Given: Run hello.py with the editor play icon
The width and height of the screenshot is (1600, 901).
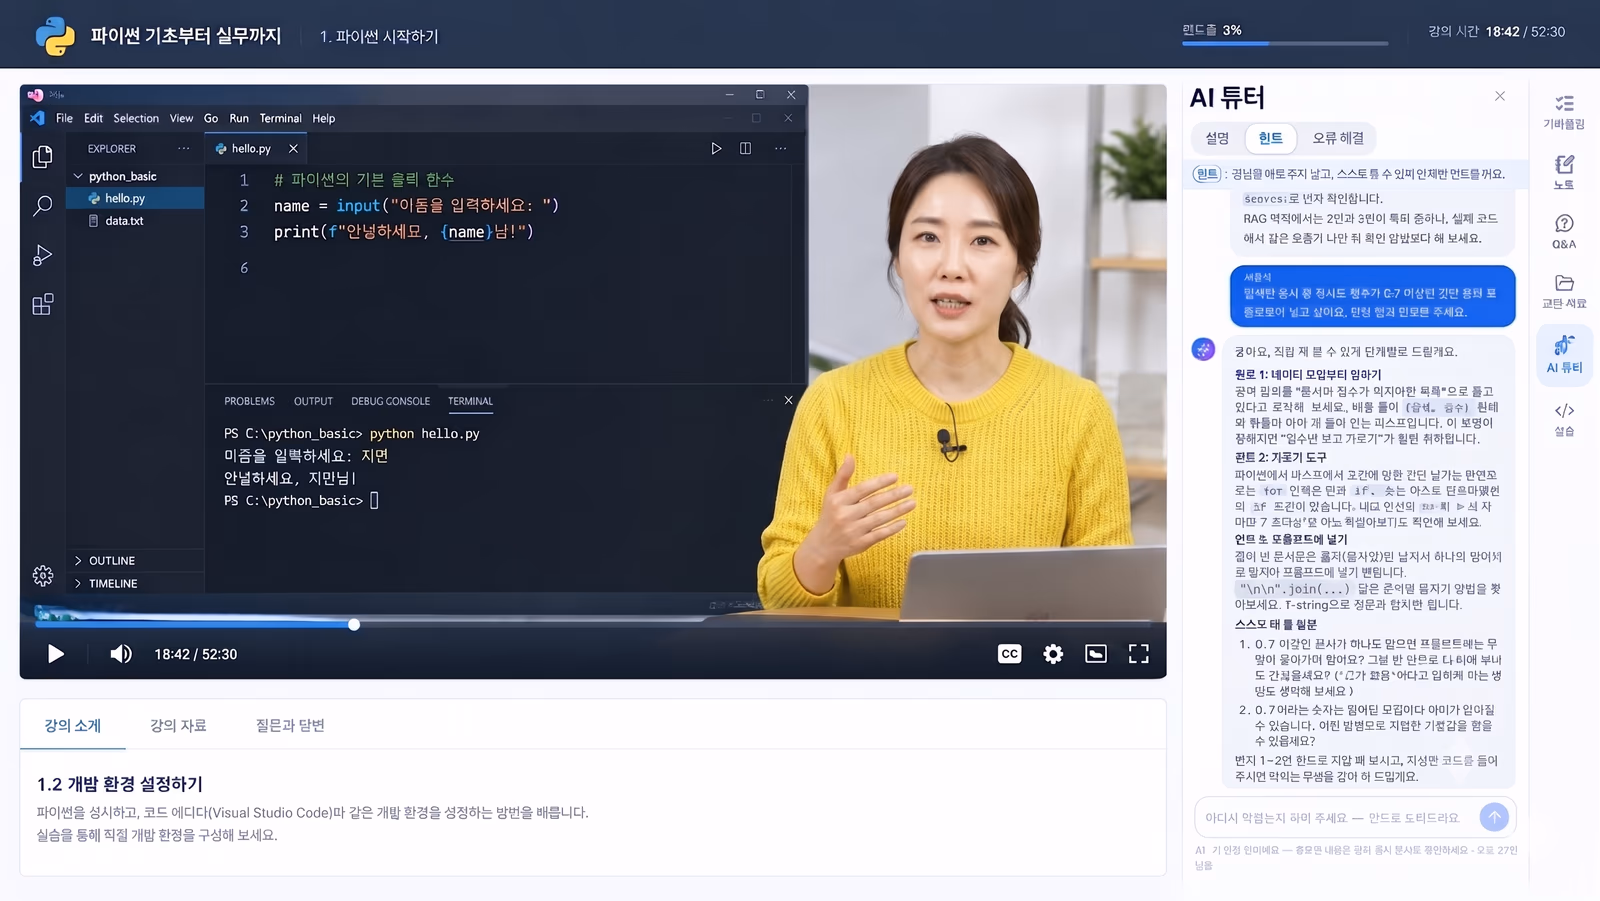Looking at the screenshot, I should click(x=716, y=148).
